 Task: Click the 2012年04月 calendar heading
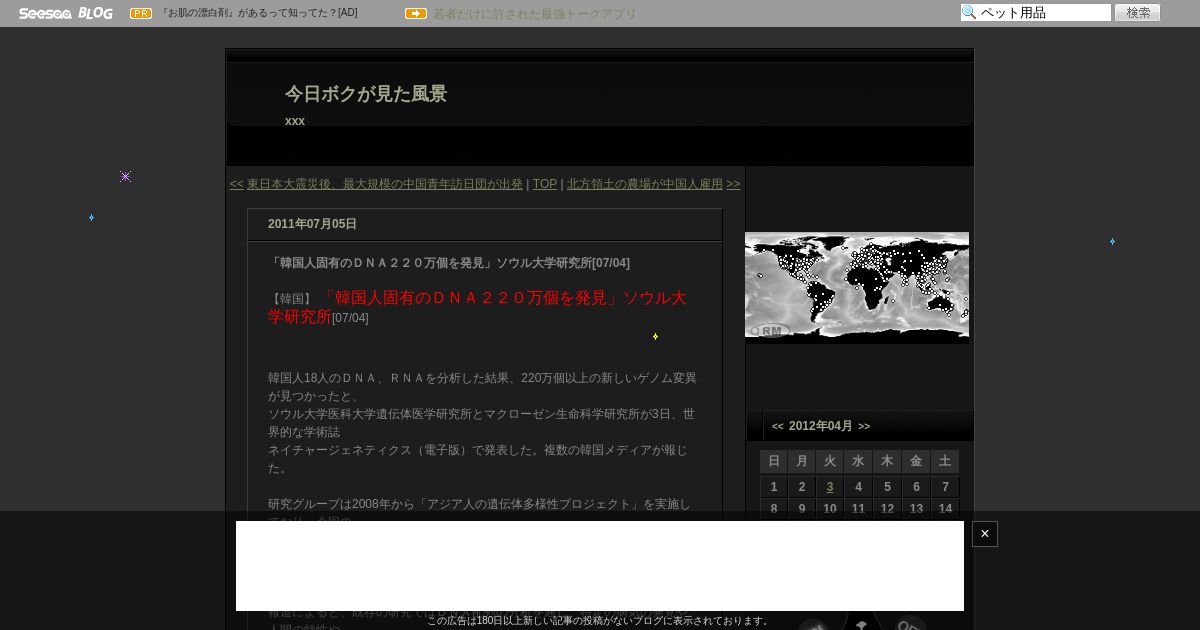[821, 426]
